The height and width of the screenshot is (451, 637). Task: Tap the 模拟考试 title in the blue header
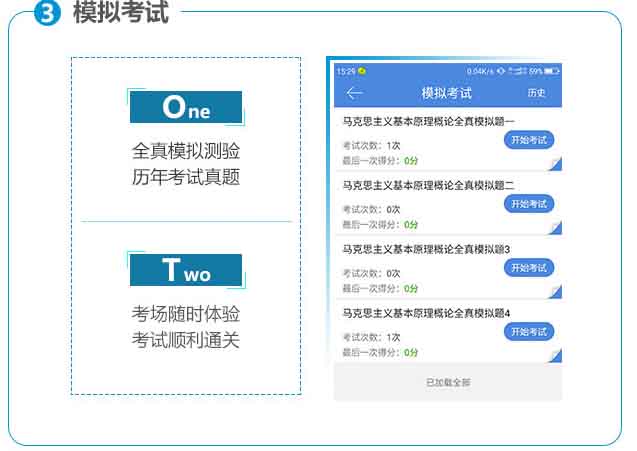tap(446, 93)
